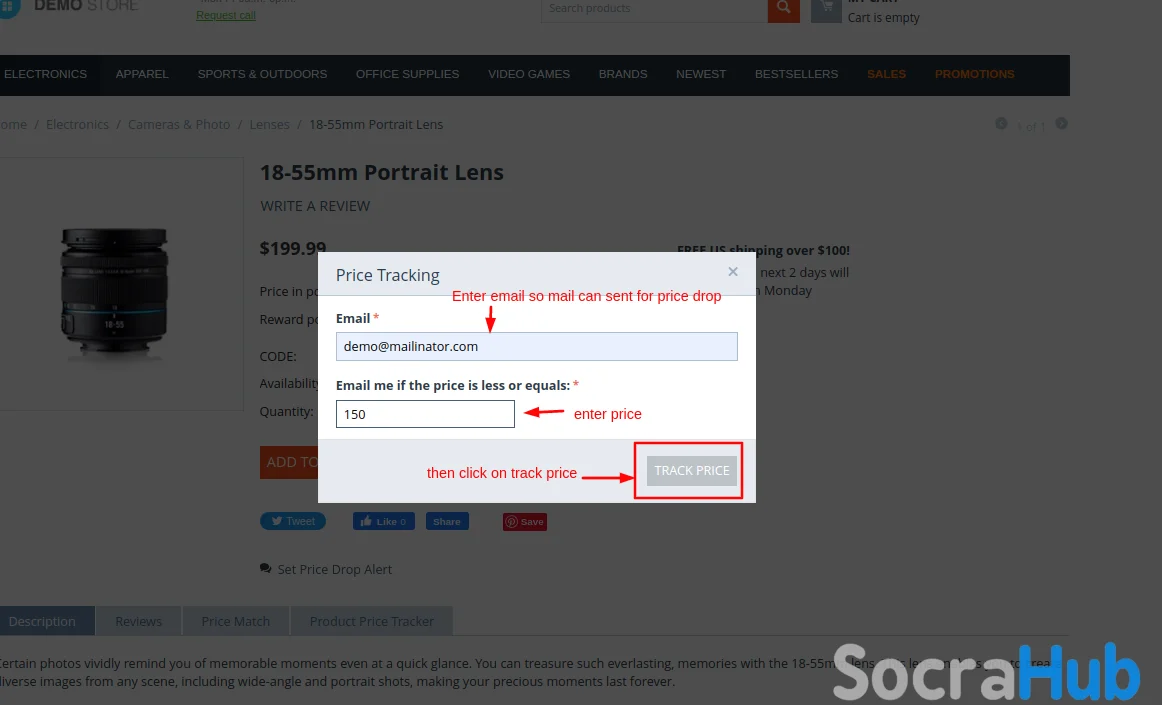This screenshot has height=705, width=1162.
Task: Close the Price Tracking dialog
Action: [x=733, y=272]
